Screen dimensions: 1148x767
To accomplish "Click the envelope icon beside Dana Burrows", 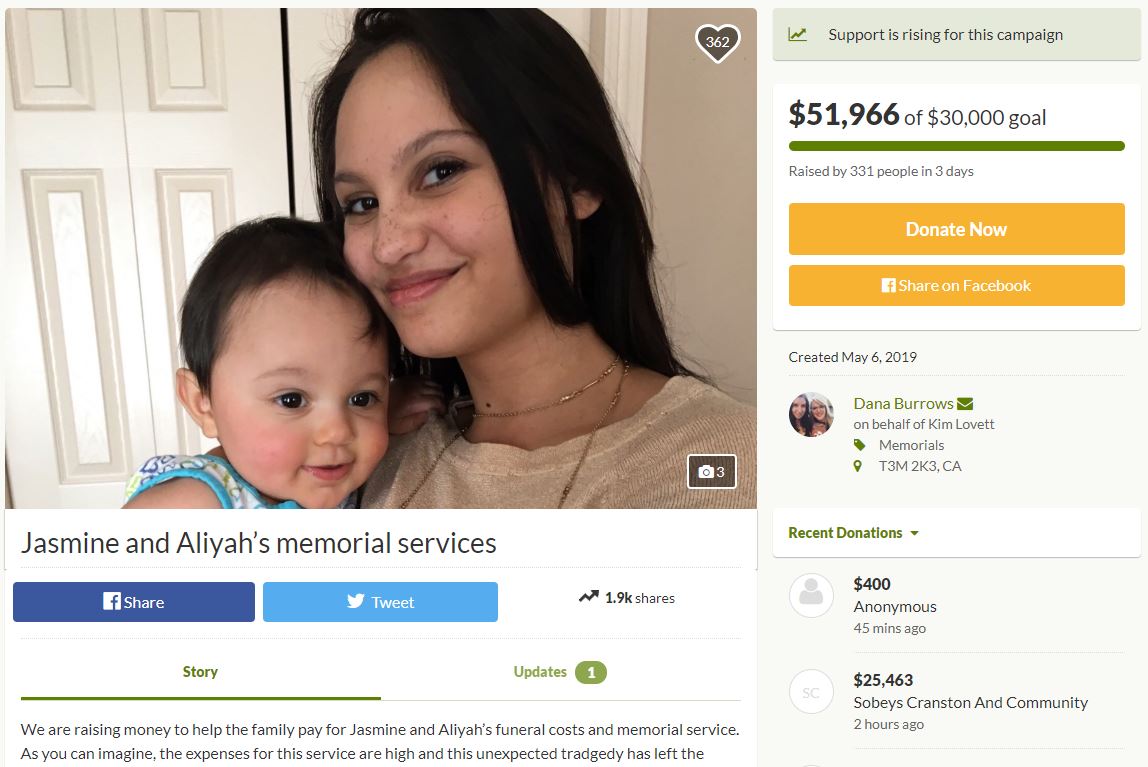I will [x=965, y=404].
